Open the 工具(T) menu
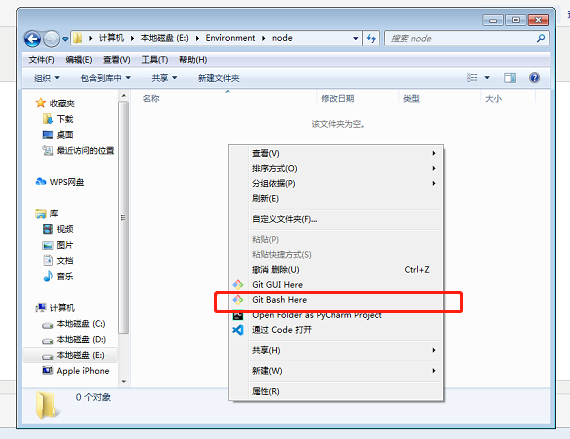The image size is (570, 439). [154, 60]
